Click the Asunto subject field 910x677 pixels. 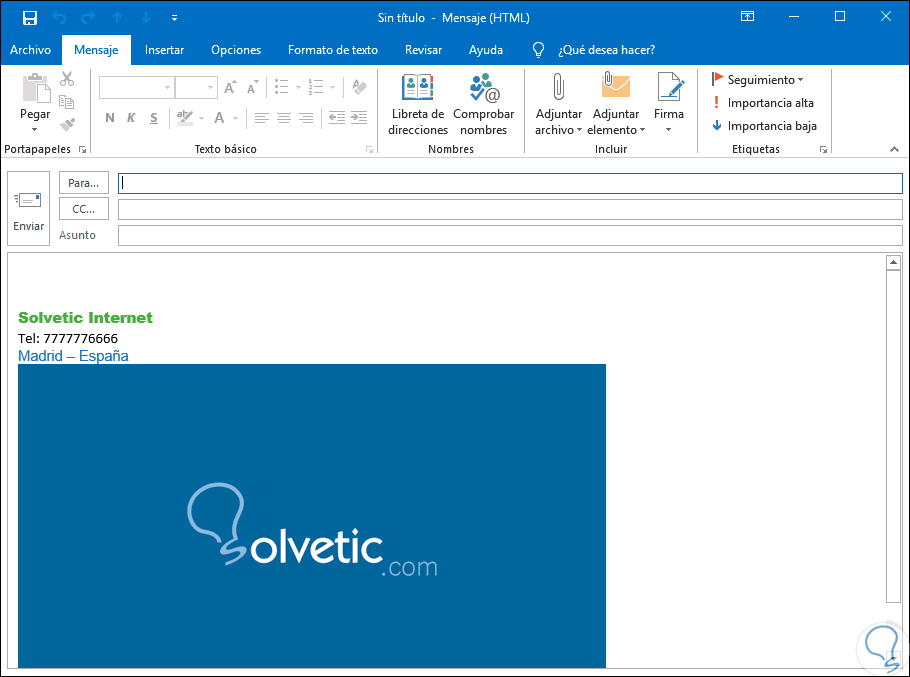[x=510, y=236]
